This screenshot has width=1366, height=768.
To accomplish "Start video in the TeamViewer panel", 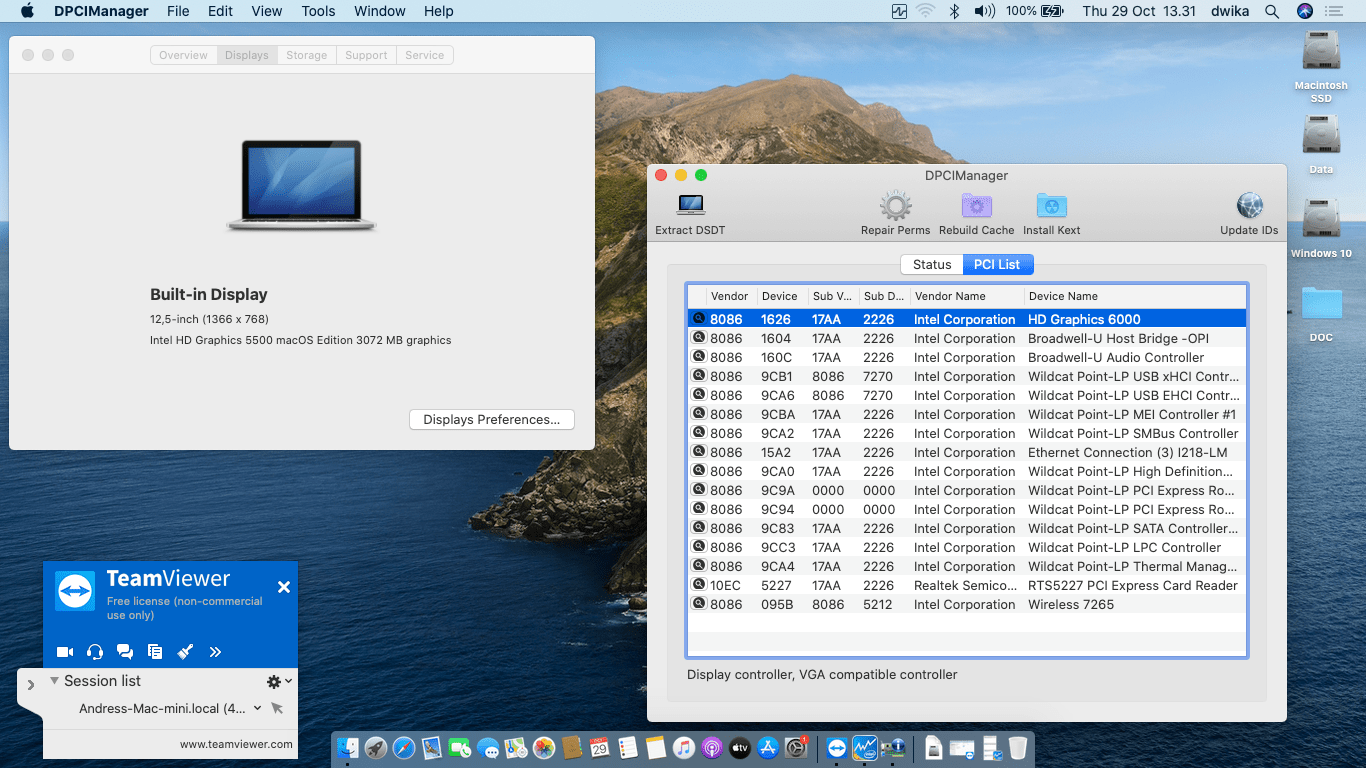I will point(65,652).
